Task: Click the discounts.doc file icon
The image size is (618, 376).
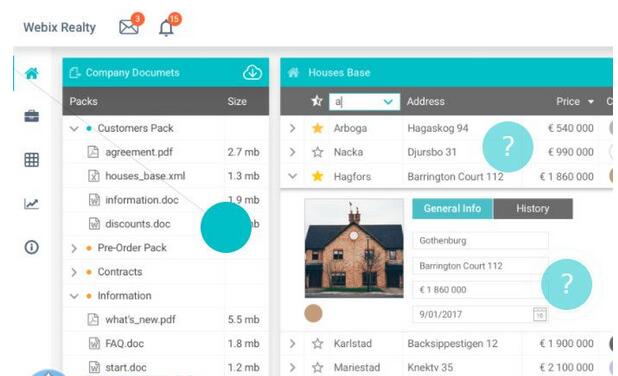Action: click(x=94, y=224)
